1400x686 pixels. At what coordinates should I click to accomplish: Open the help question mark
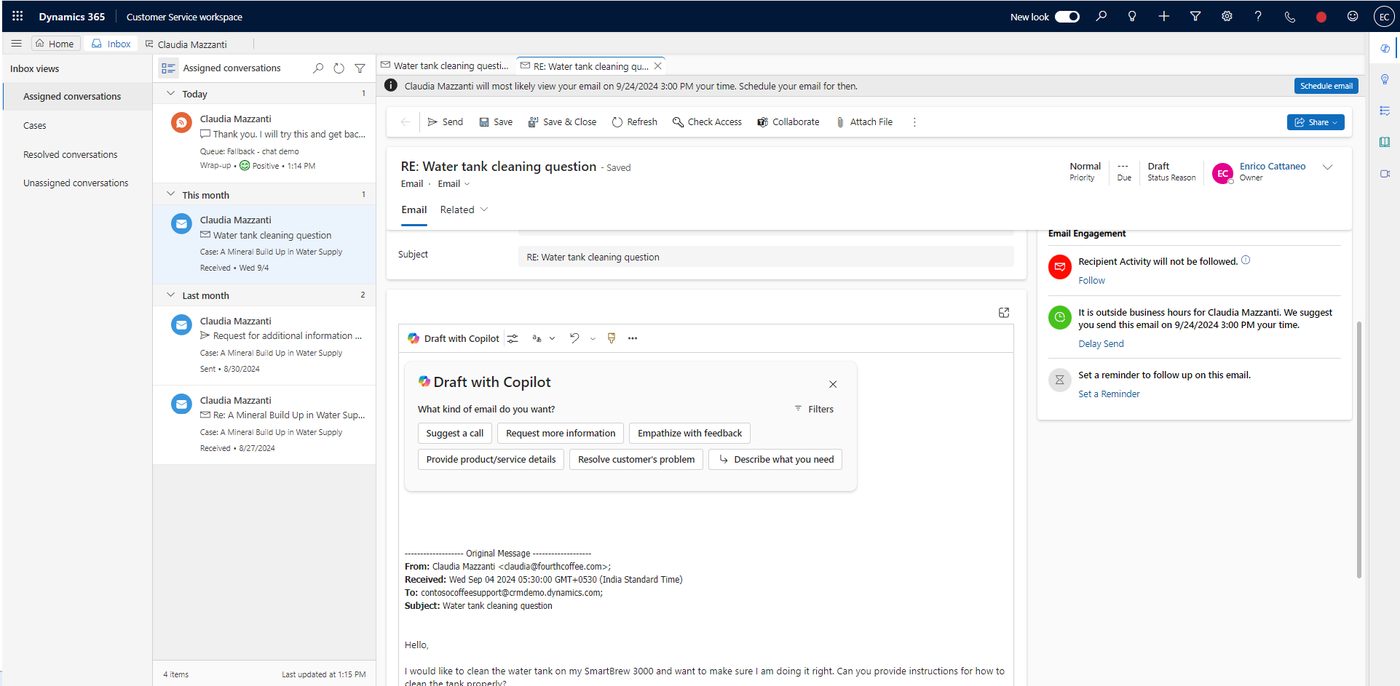(x=1258, y=16)
